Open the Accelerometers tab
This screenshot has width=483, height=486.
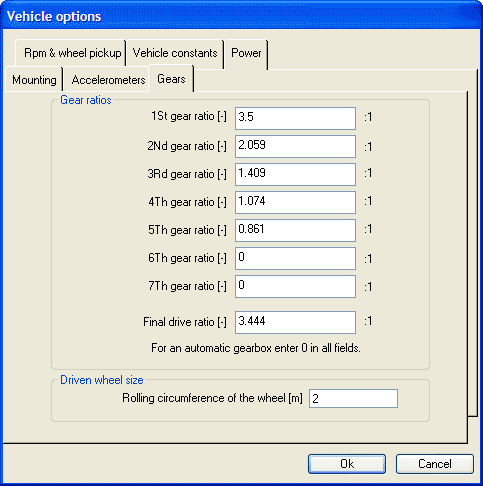point(108,80)
